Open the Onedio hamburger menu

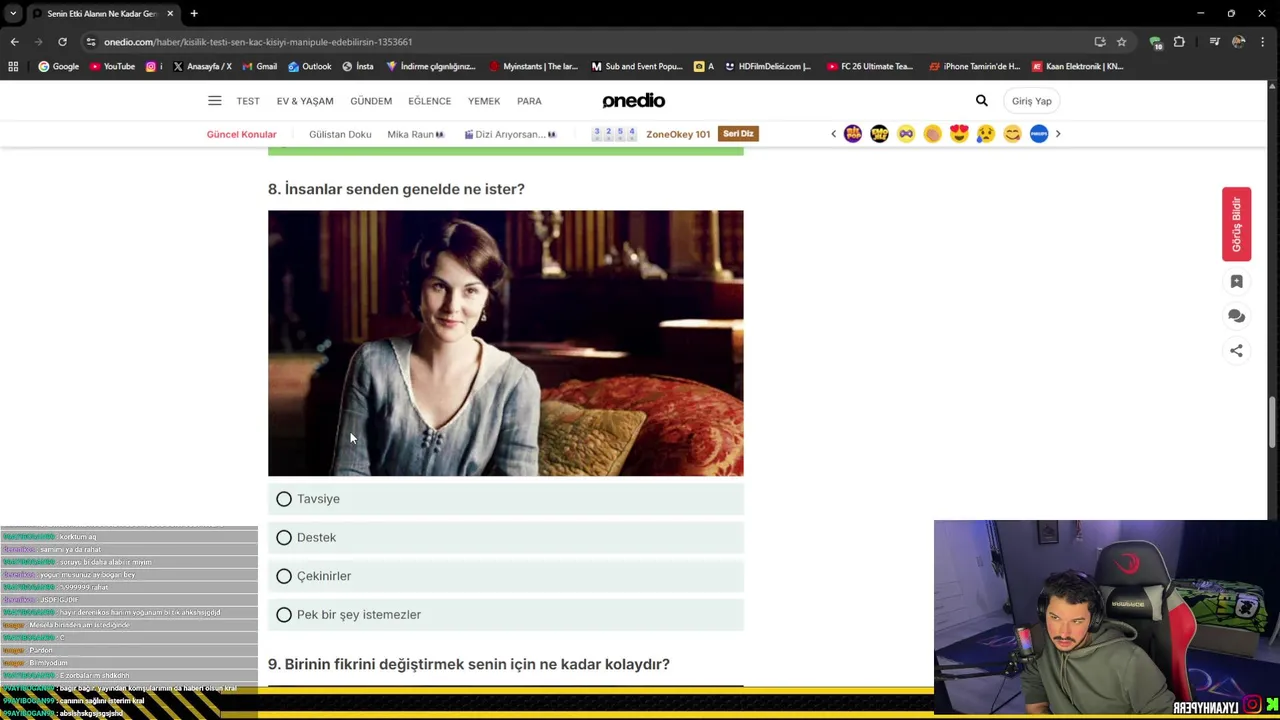pos(214,101)
